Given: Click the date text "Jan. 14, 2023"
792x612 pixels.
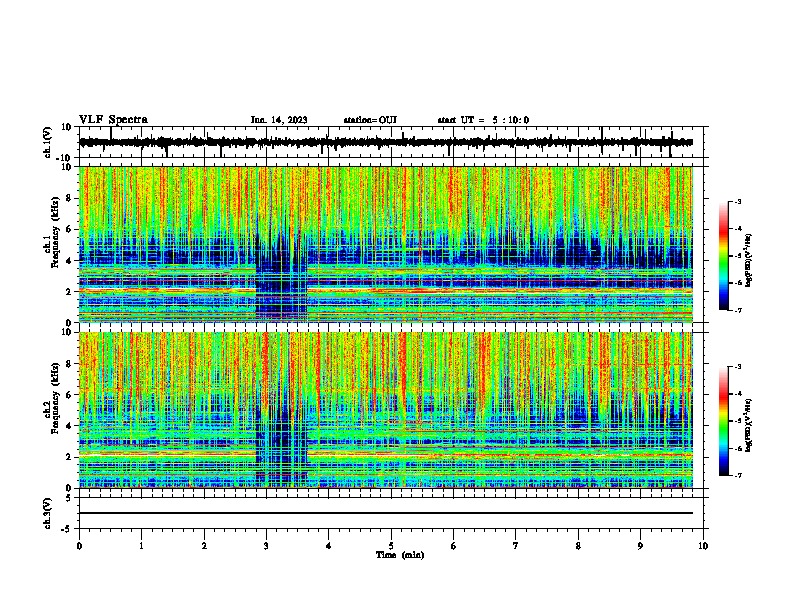Looking at the screenshot, I should tap(279, 120).
